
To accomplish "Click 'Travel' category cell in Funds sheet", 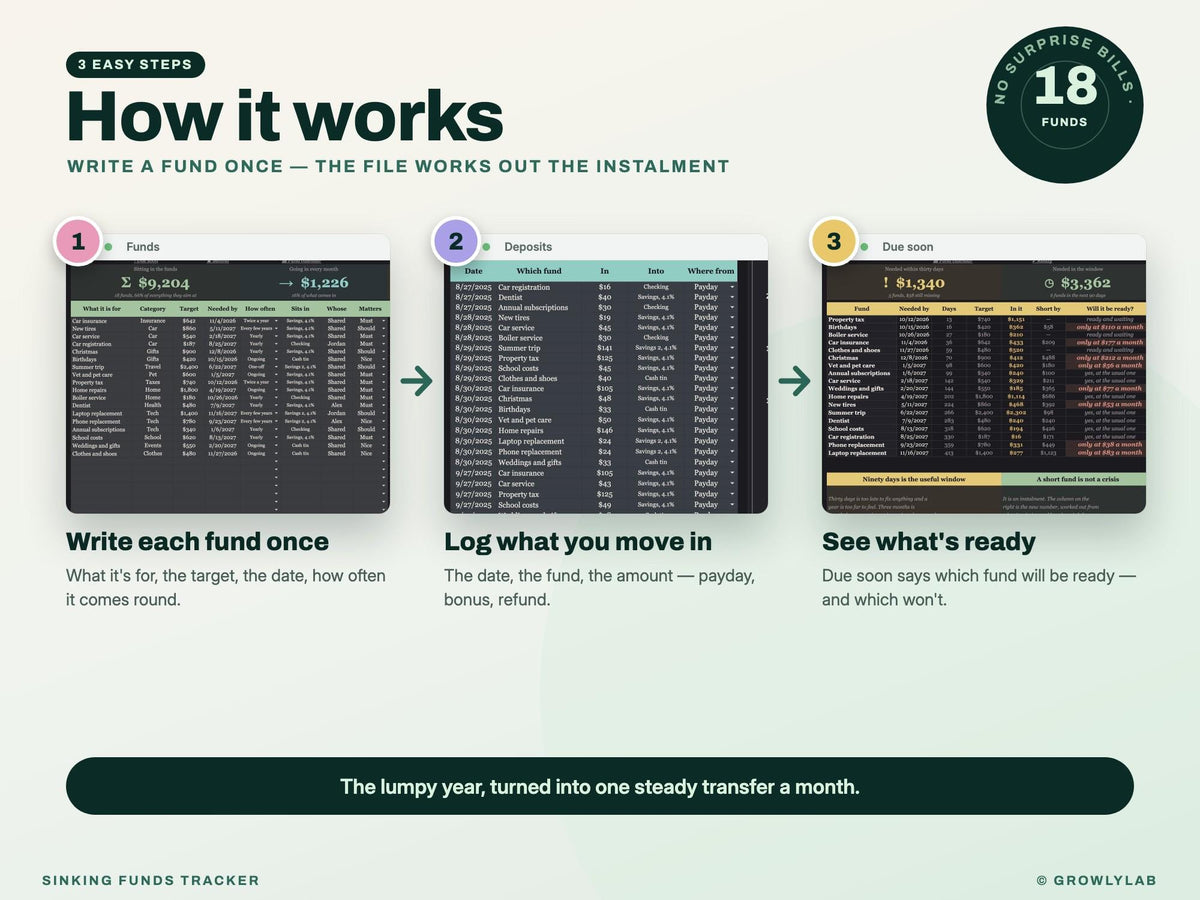I will point(153,367).
